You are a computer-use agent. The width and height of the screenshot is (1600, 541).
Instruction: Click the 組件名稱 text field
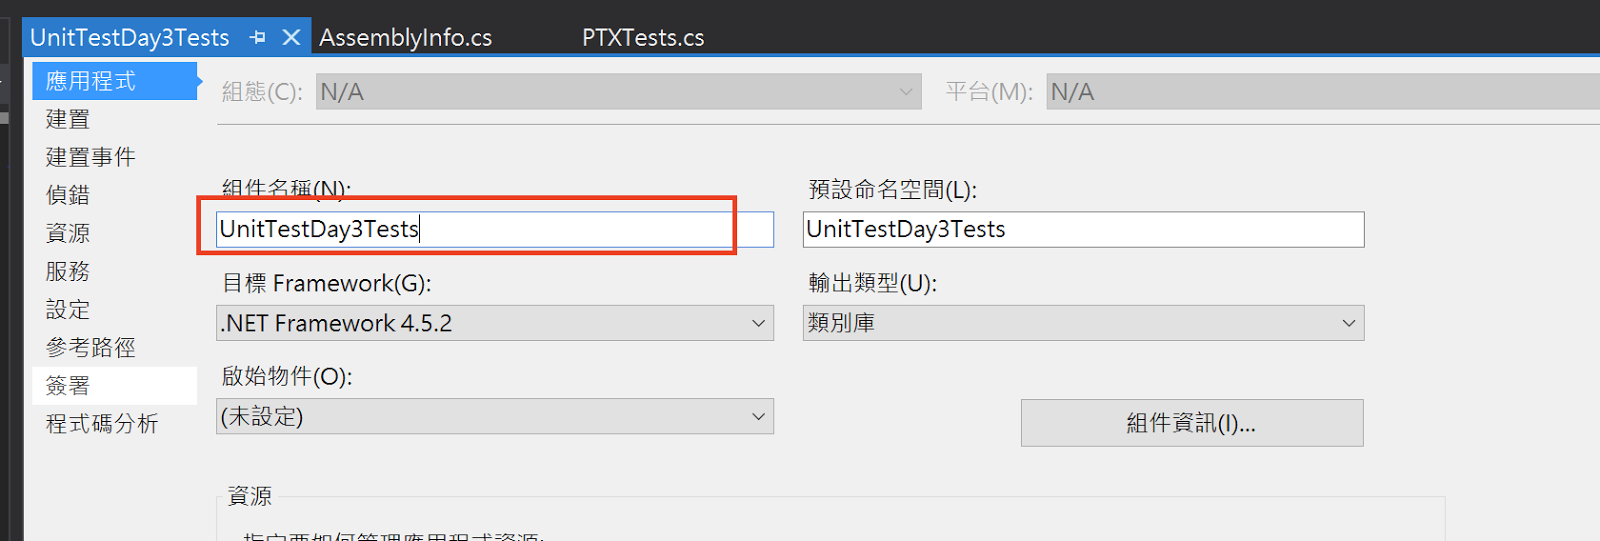coord(494,229)
